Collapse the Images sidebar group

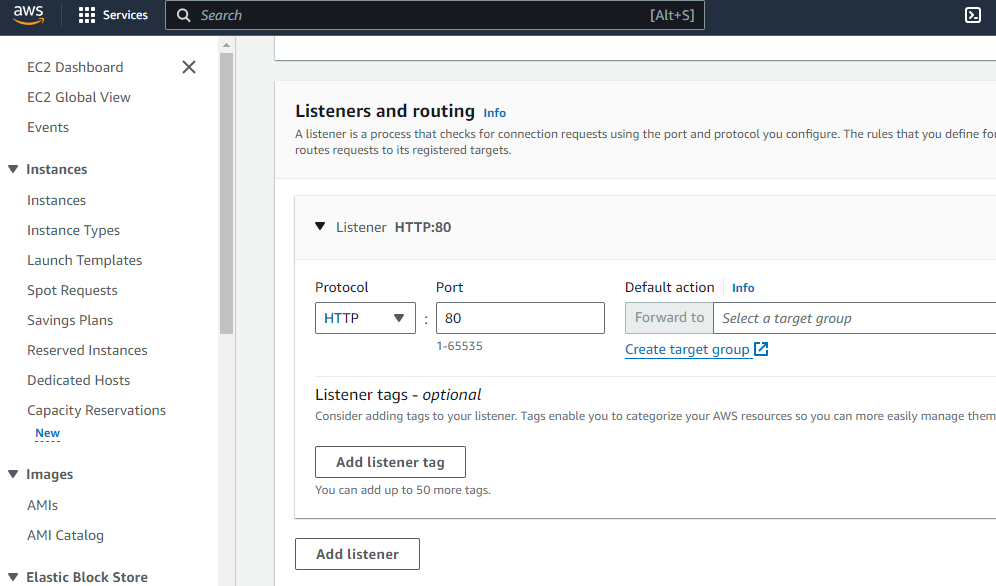click(x=13, y=474)
